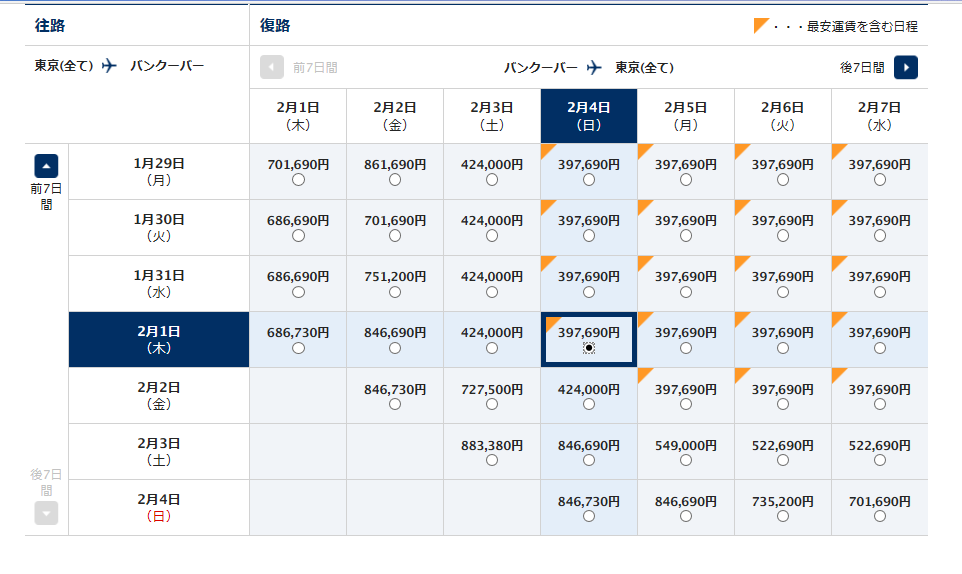Choose 397,690円 fare: 1月30日 outbound, 2月5日 return
The image size is (962, 574).
(x=686, y=236)
